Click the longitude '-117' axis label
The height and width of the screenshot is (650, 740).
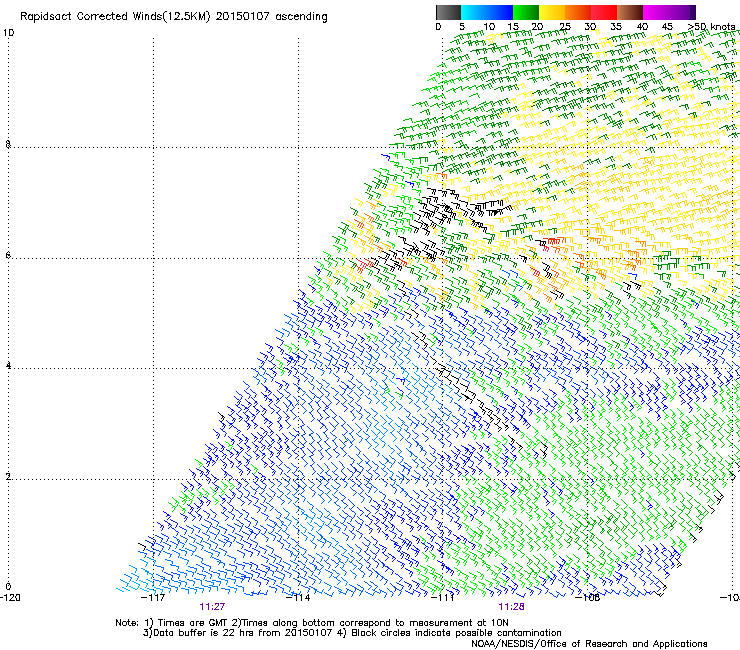pyautogui.click(x=153, y=598)
